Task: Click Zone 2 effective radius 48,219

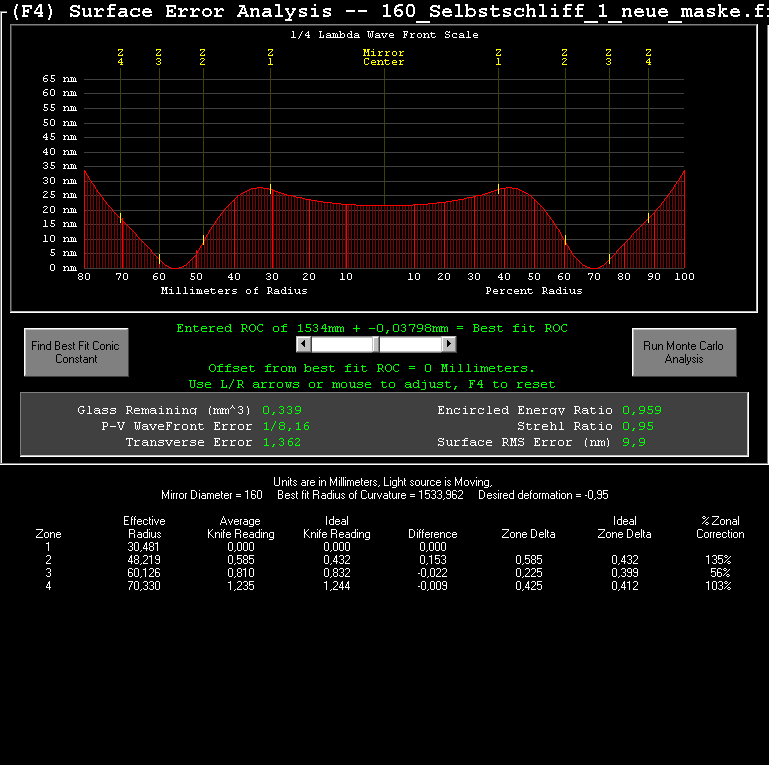Action: 144,560
